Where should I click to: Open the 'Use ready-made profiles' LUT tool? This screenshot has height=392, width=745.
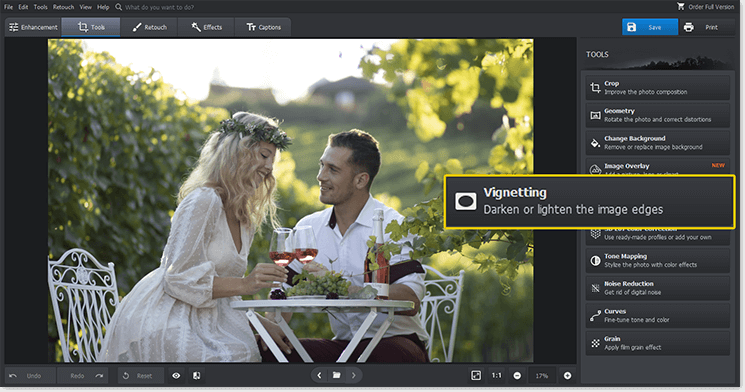pos(658,237)
